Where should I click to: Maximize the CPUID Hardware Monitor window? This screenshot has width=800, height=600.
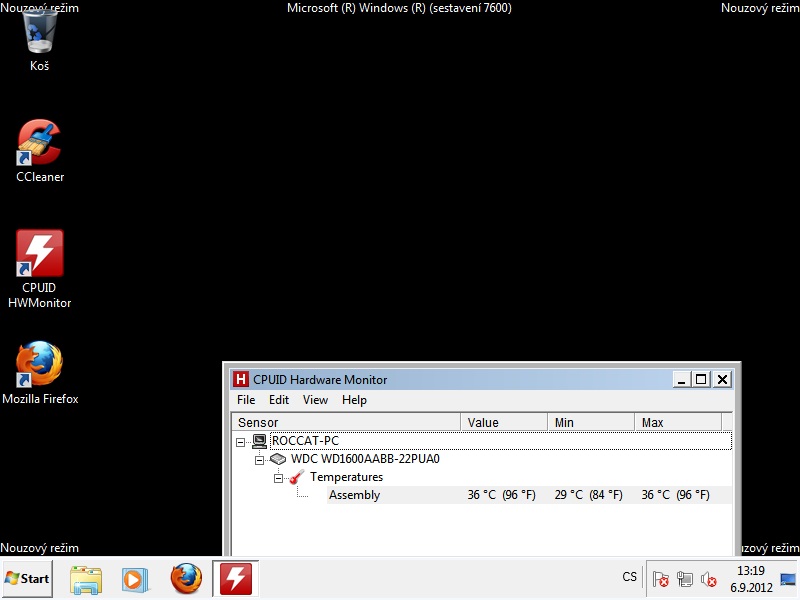pyautogui.click(x=702, y=380)
